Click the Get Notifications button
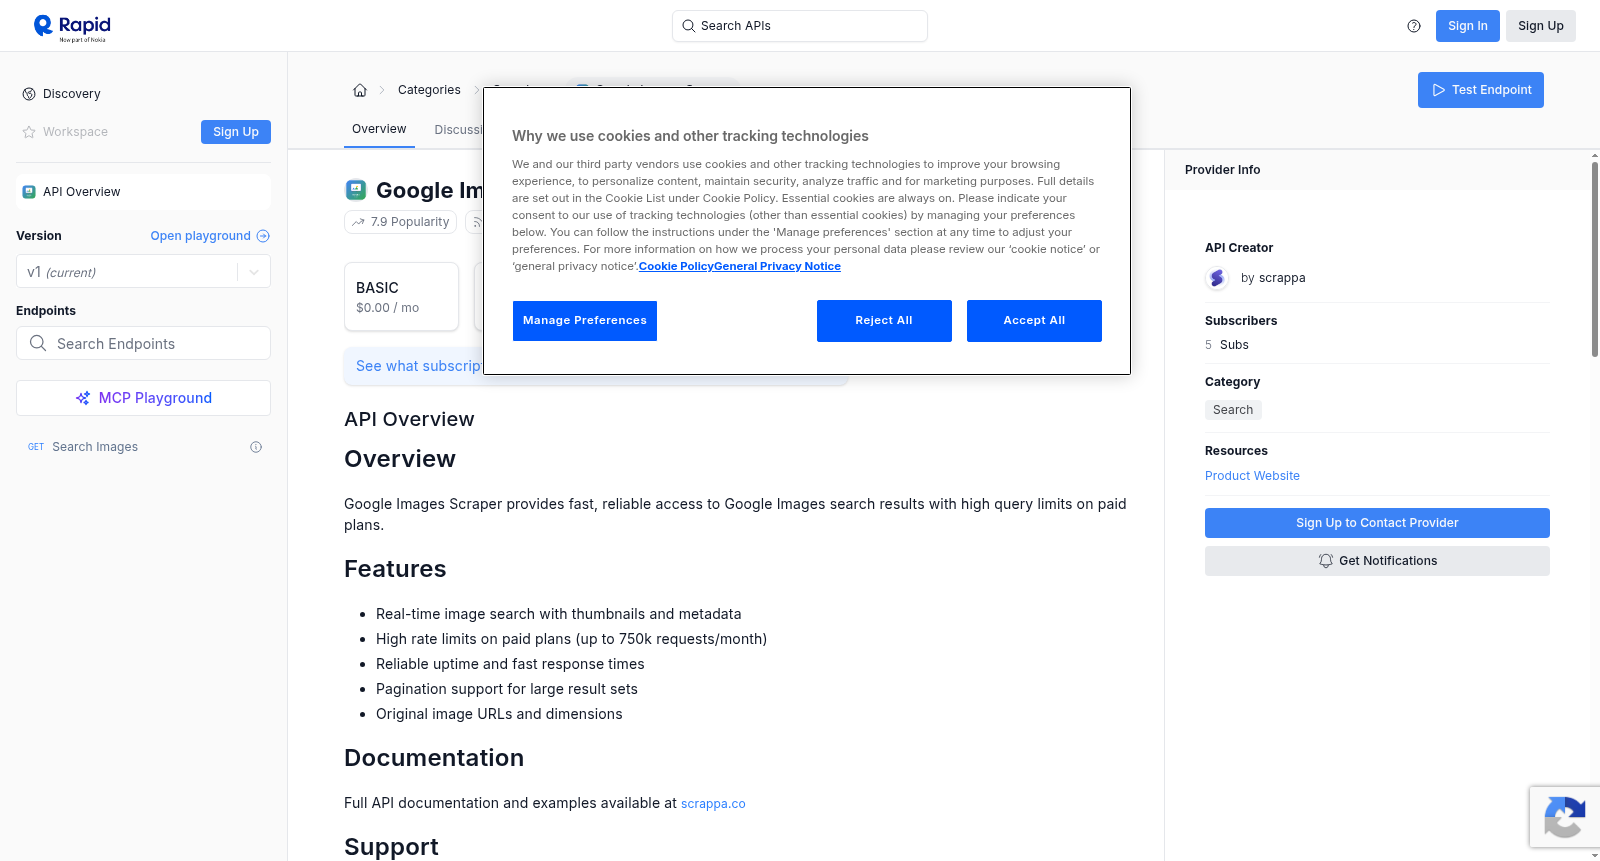 tap(1377, 561)
